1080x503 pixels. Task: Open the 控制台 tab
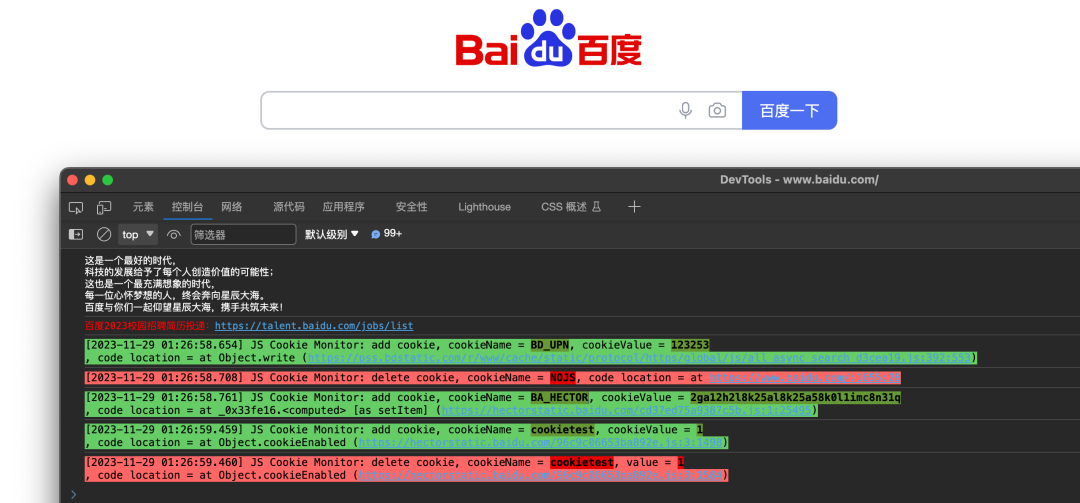point(187,207)
